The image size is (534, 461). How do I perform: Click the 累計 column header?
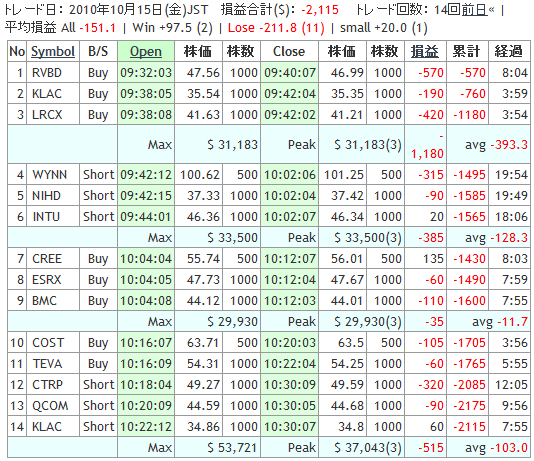[x=466, y=51]
